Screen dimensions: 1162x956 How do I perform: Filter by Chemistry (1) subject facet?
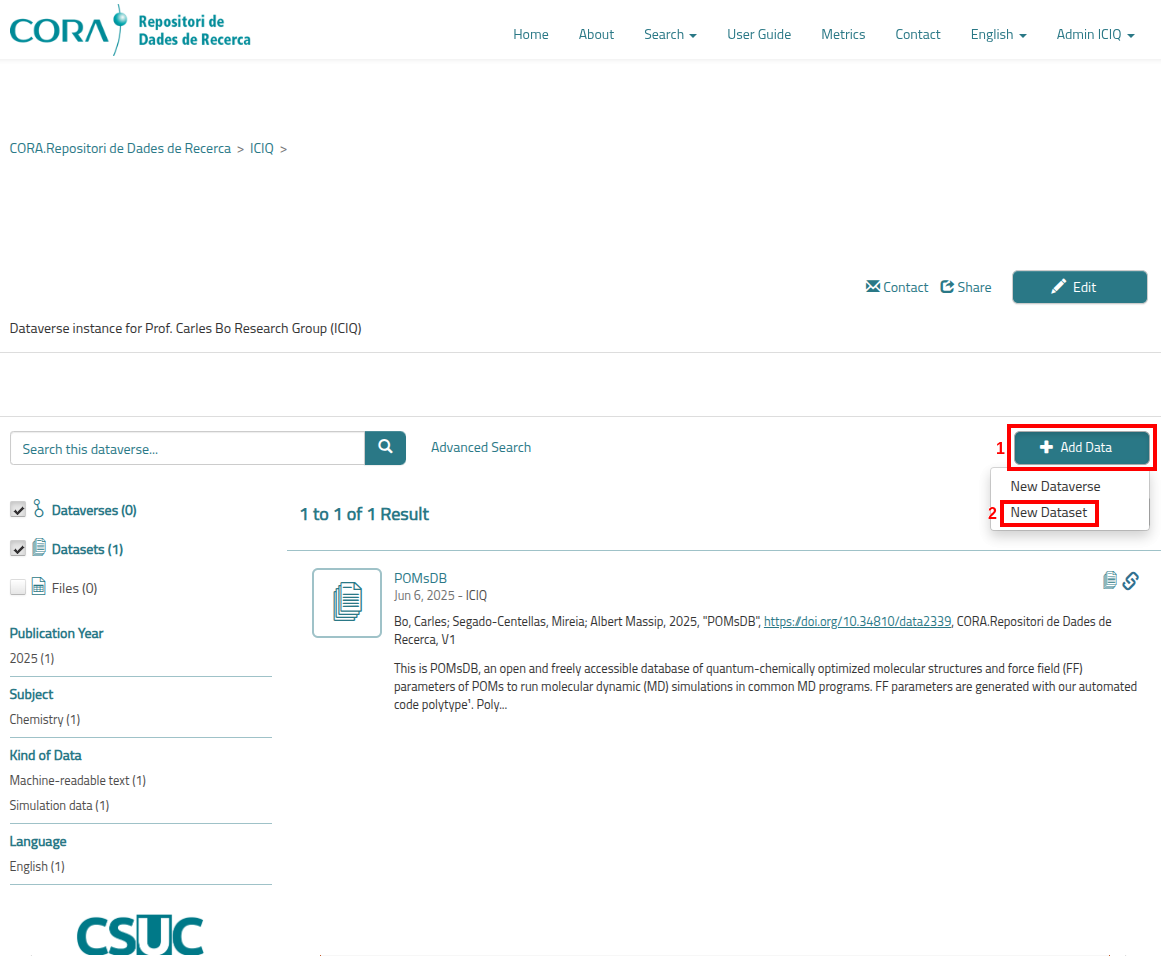45,720
